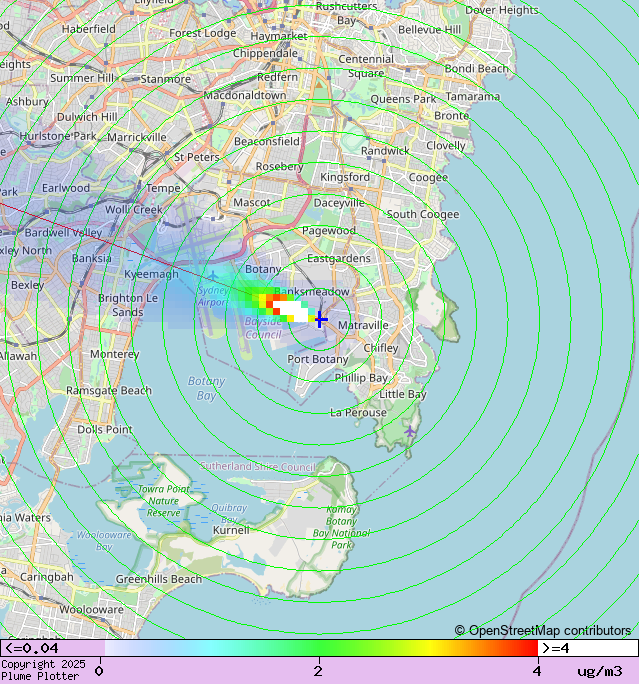The height and width of the screenshot is (684, 639).
Task: Click the Bondi Beach label
Action: 476,69
